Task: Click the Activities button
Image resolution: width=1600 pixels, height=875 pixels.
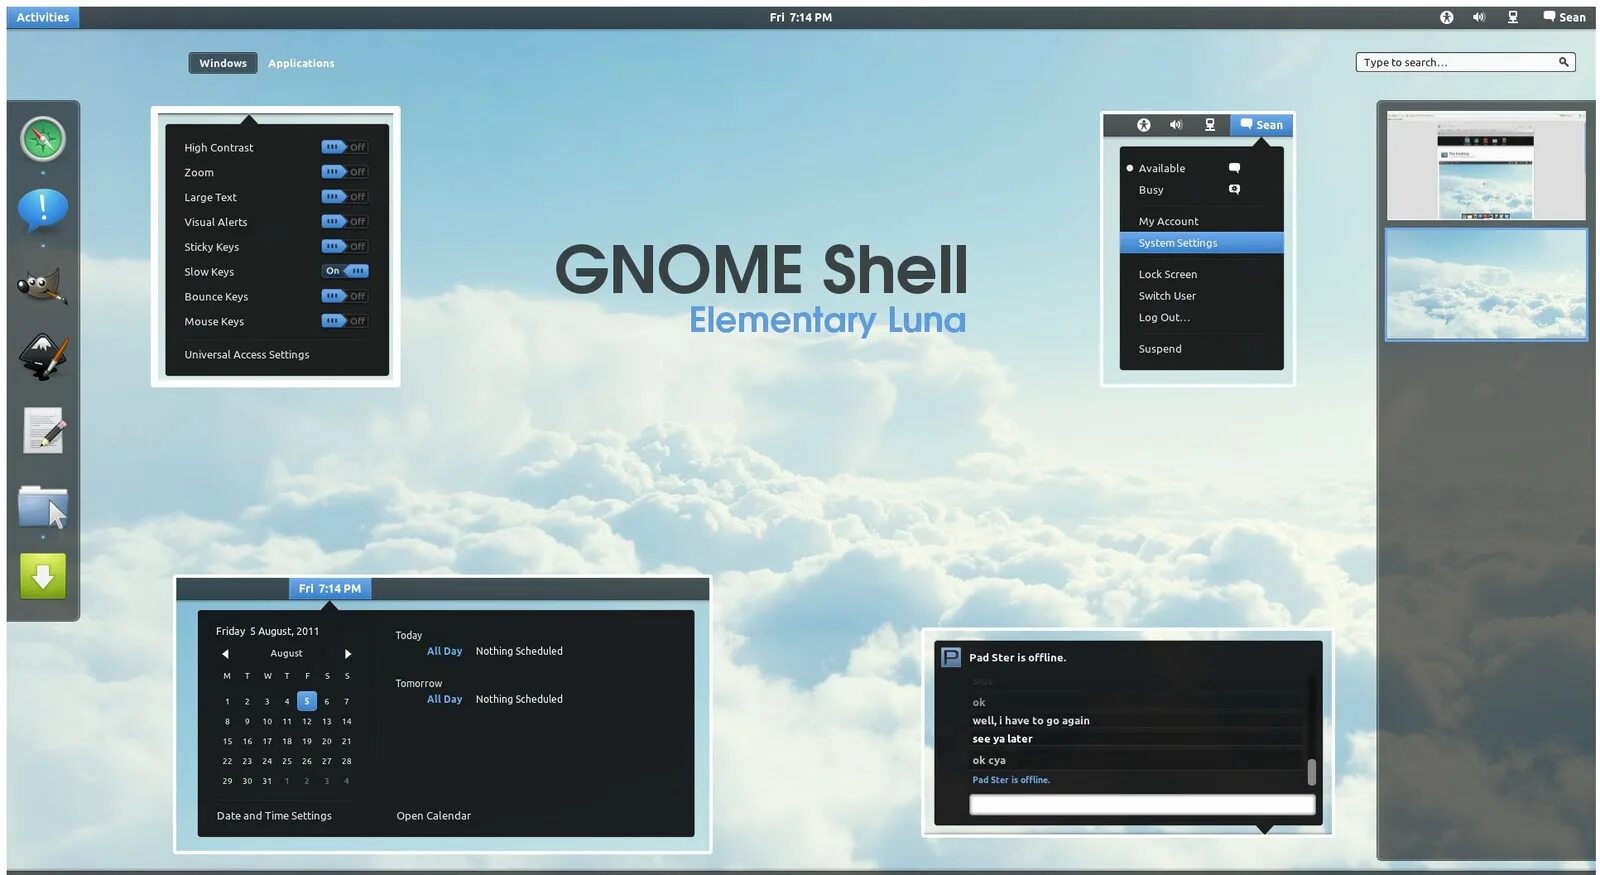Action: [43, 17]
